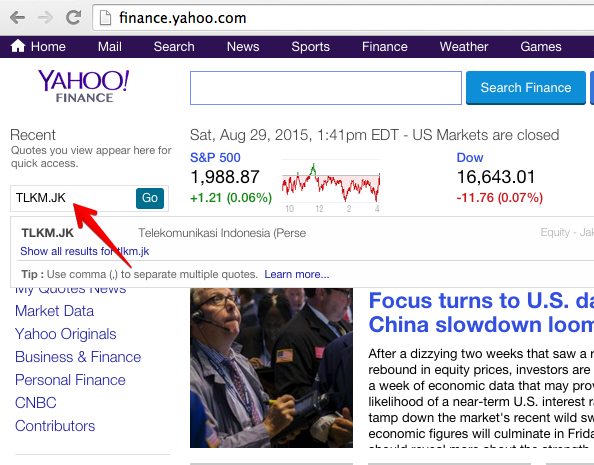Click the Dow value 16,643.01

[x=496, y=177]
